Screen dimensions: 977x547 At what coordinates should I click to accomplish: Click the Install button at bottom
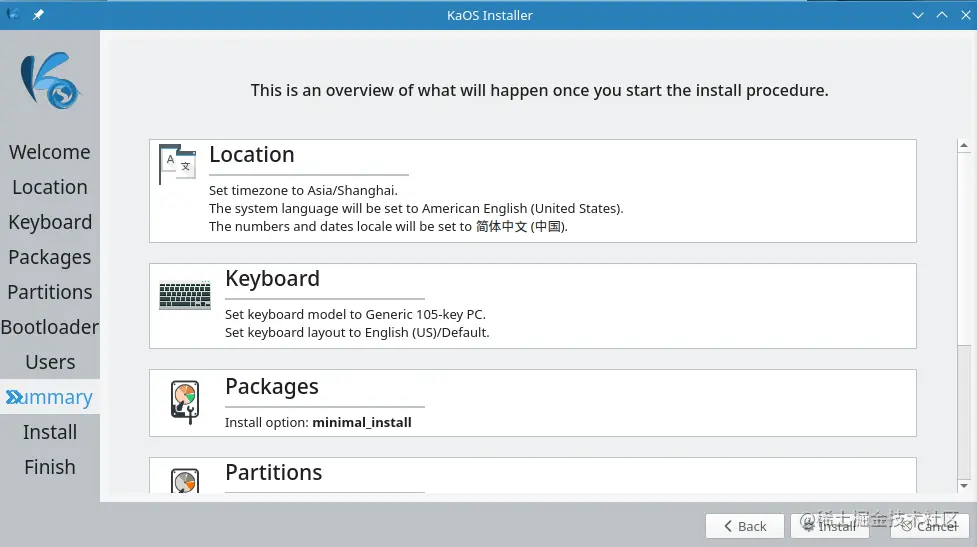point(829,526)
